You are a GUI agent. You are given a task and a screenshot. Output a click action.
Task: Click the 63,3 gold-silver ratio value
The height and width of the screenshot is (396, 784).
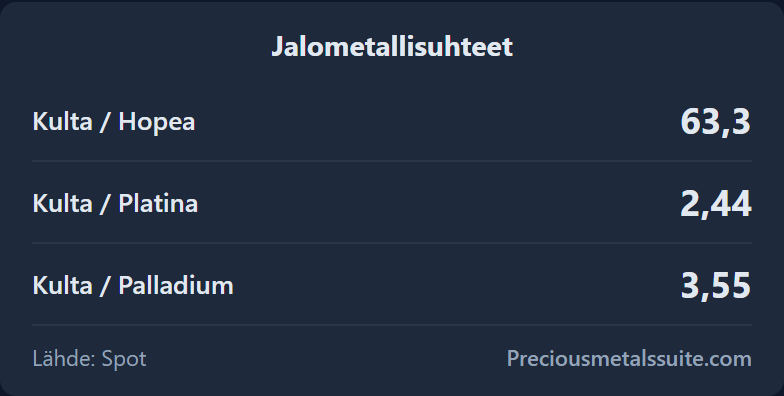pos(716,122)
